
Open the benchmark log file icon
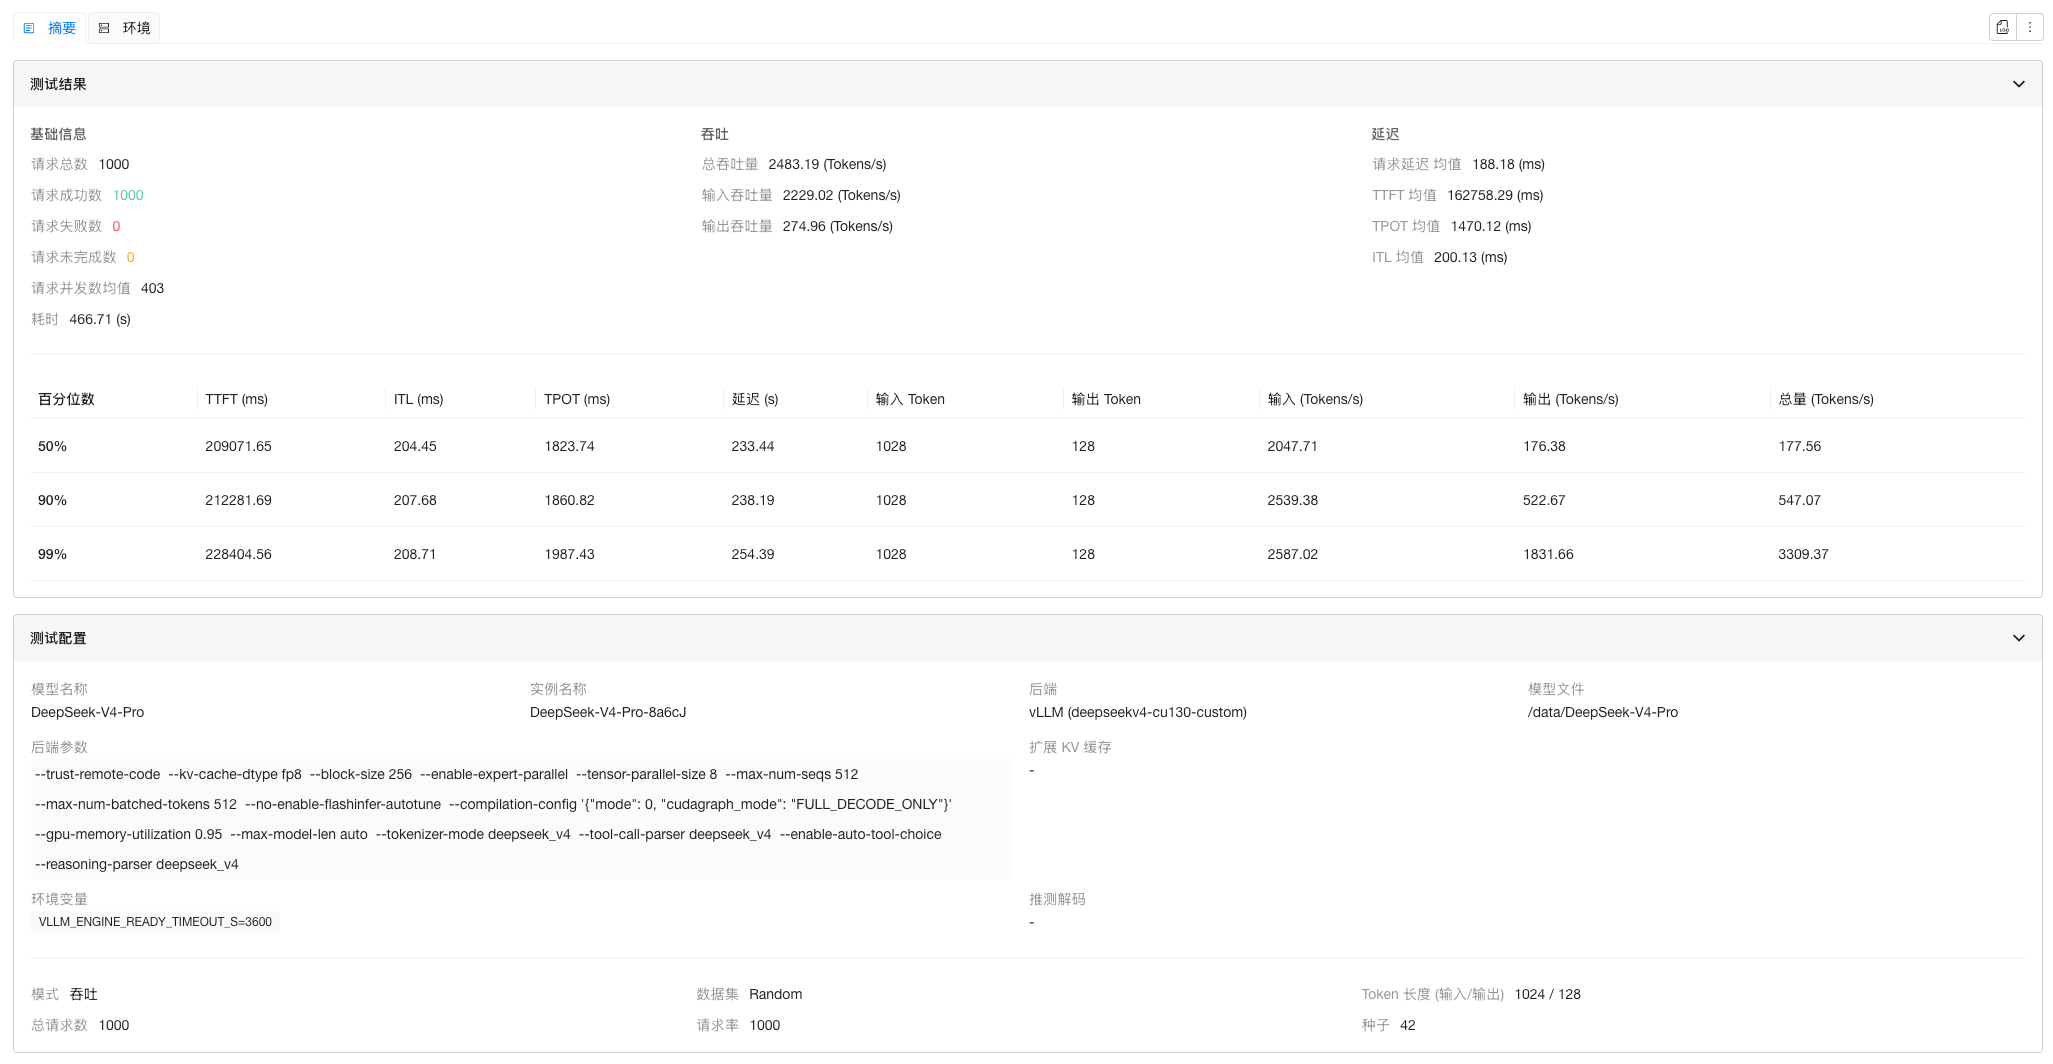tap(2003, 28)
